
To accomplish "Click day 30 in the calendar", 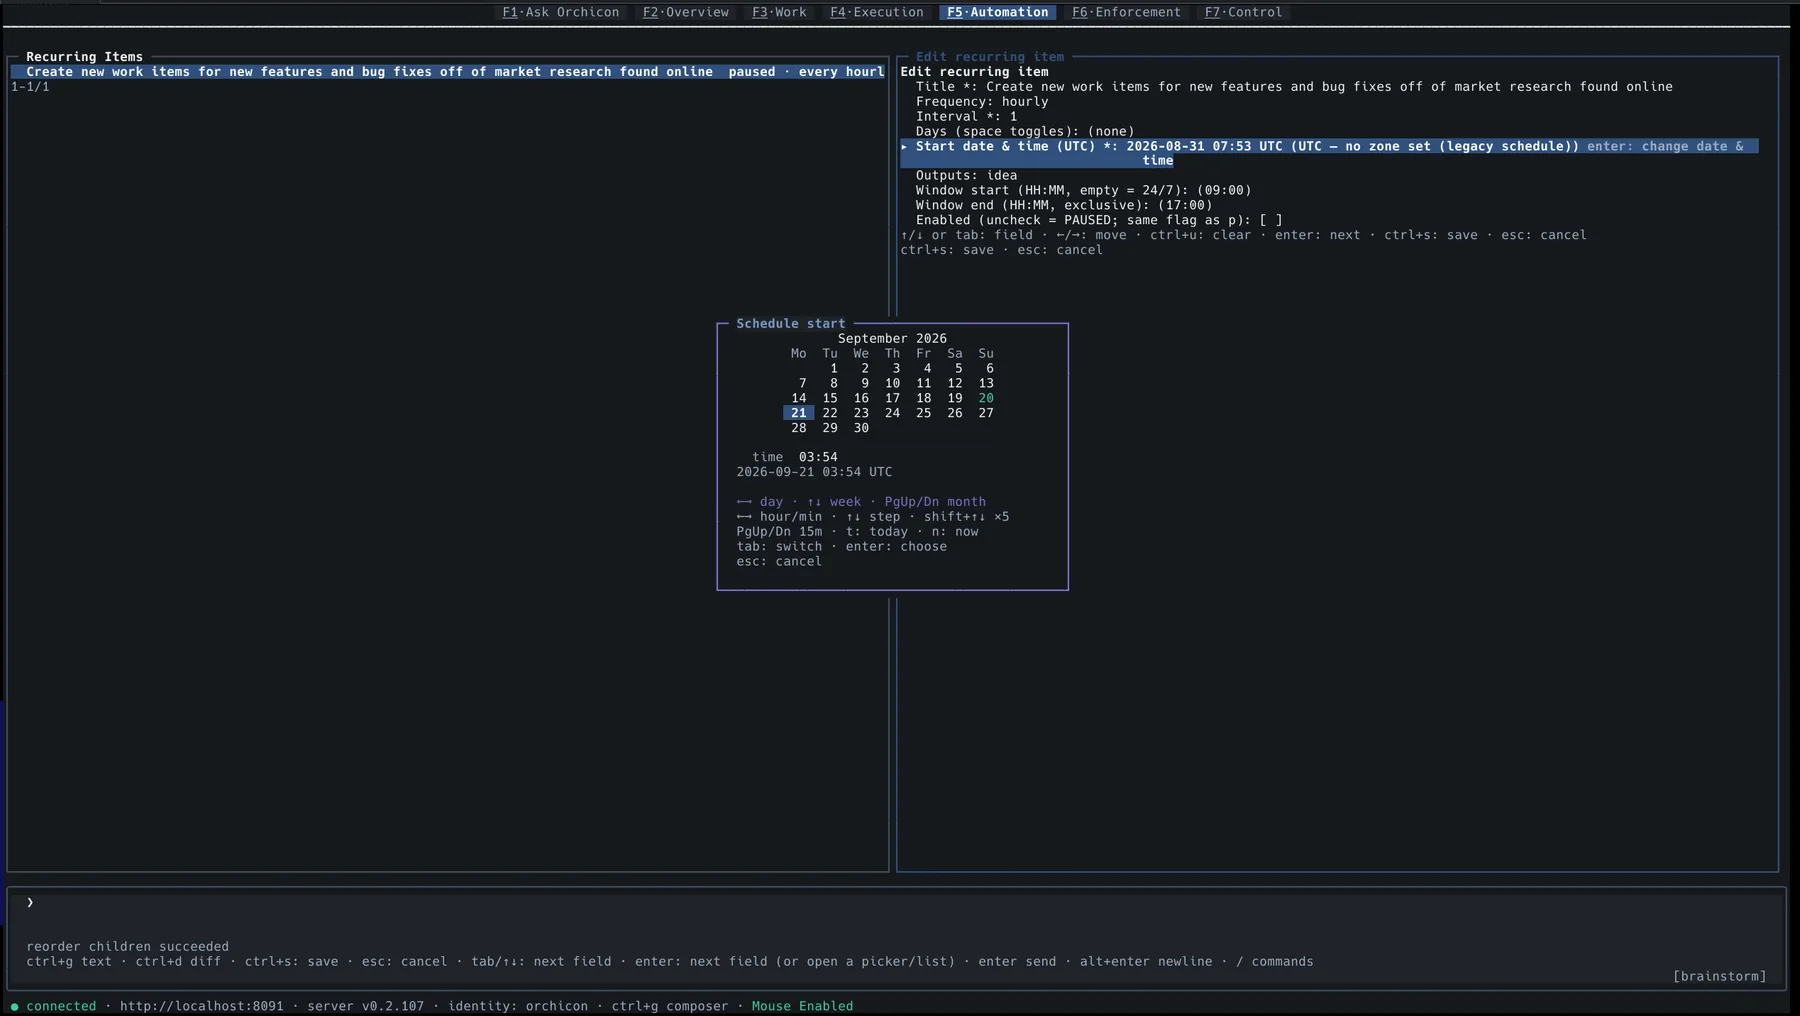I will [861, 428].
